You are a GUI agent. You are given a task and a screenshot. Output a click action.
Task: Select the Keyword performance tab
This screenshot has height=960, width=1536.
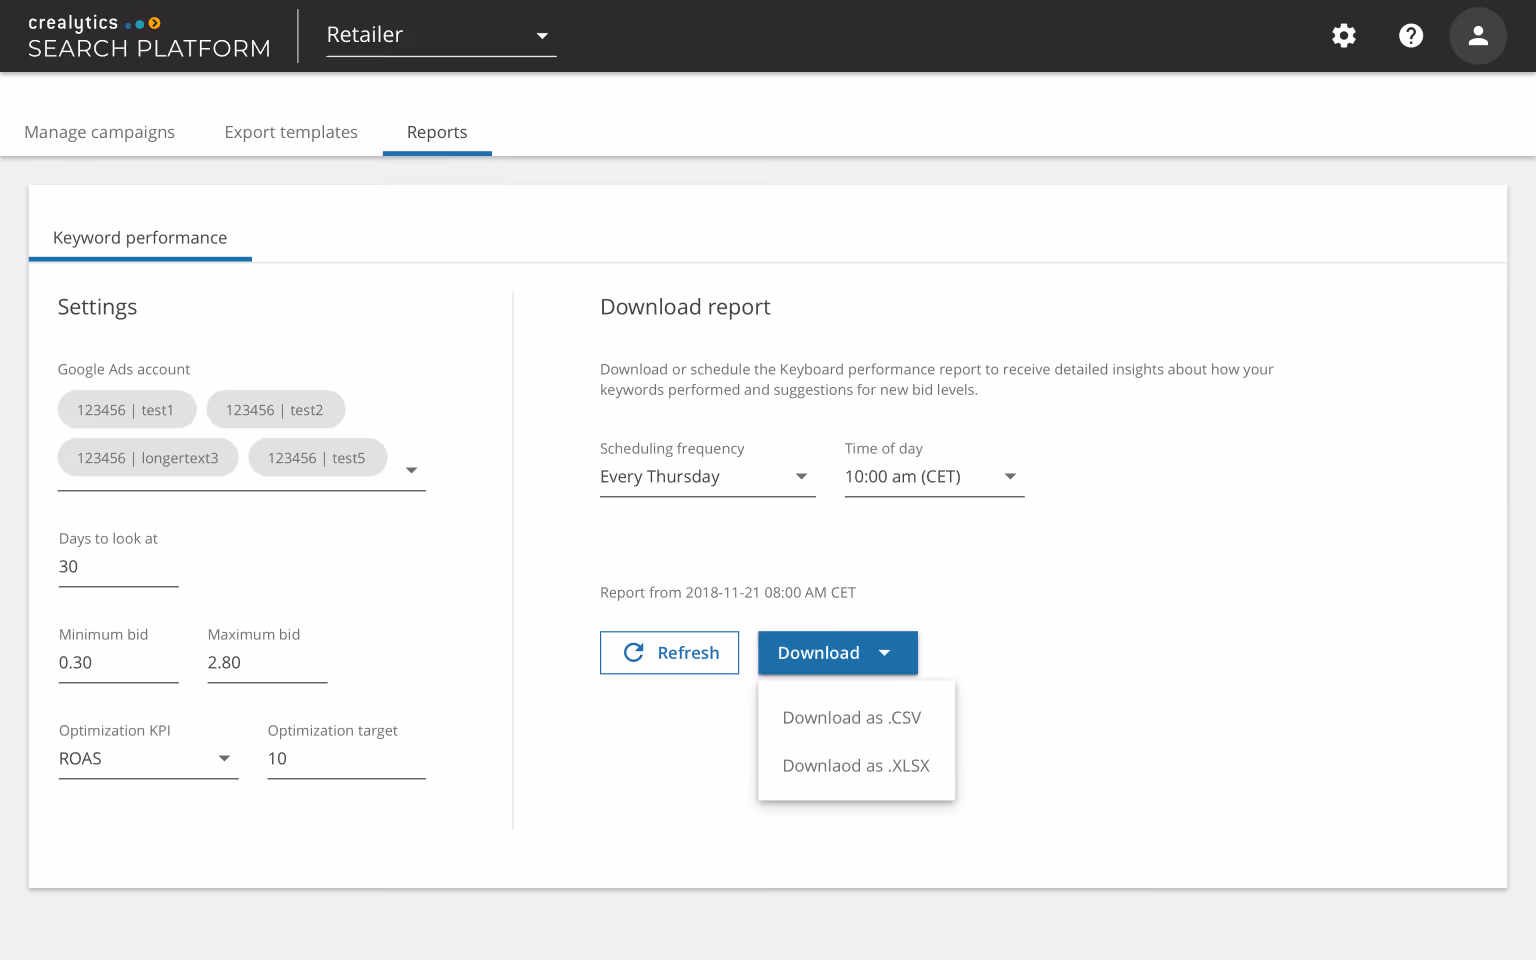140,238
